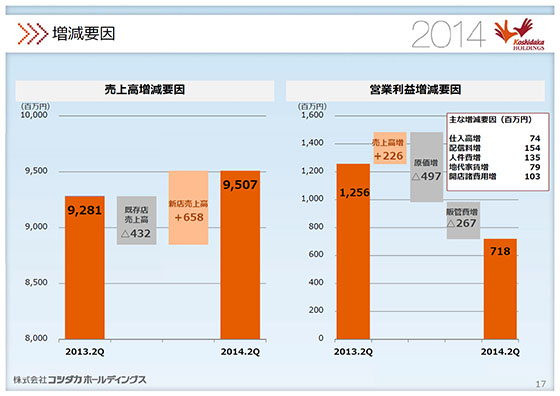Click the large 2014 year heading
560x396 pixels.
point(449,34)
